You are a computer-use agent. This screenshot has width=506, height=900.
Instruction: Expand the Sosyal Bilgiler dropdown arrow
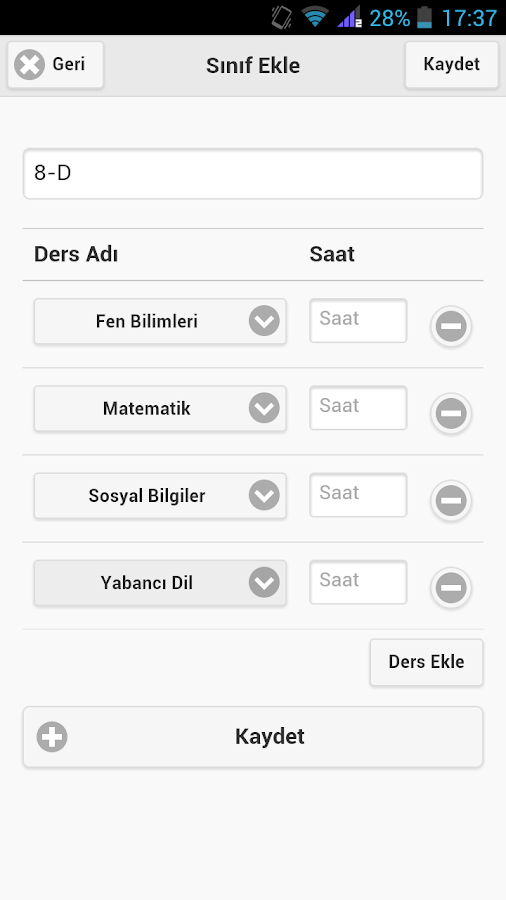tap(264, 496)
